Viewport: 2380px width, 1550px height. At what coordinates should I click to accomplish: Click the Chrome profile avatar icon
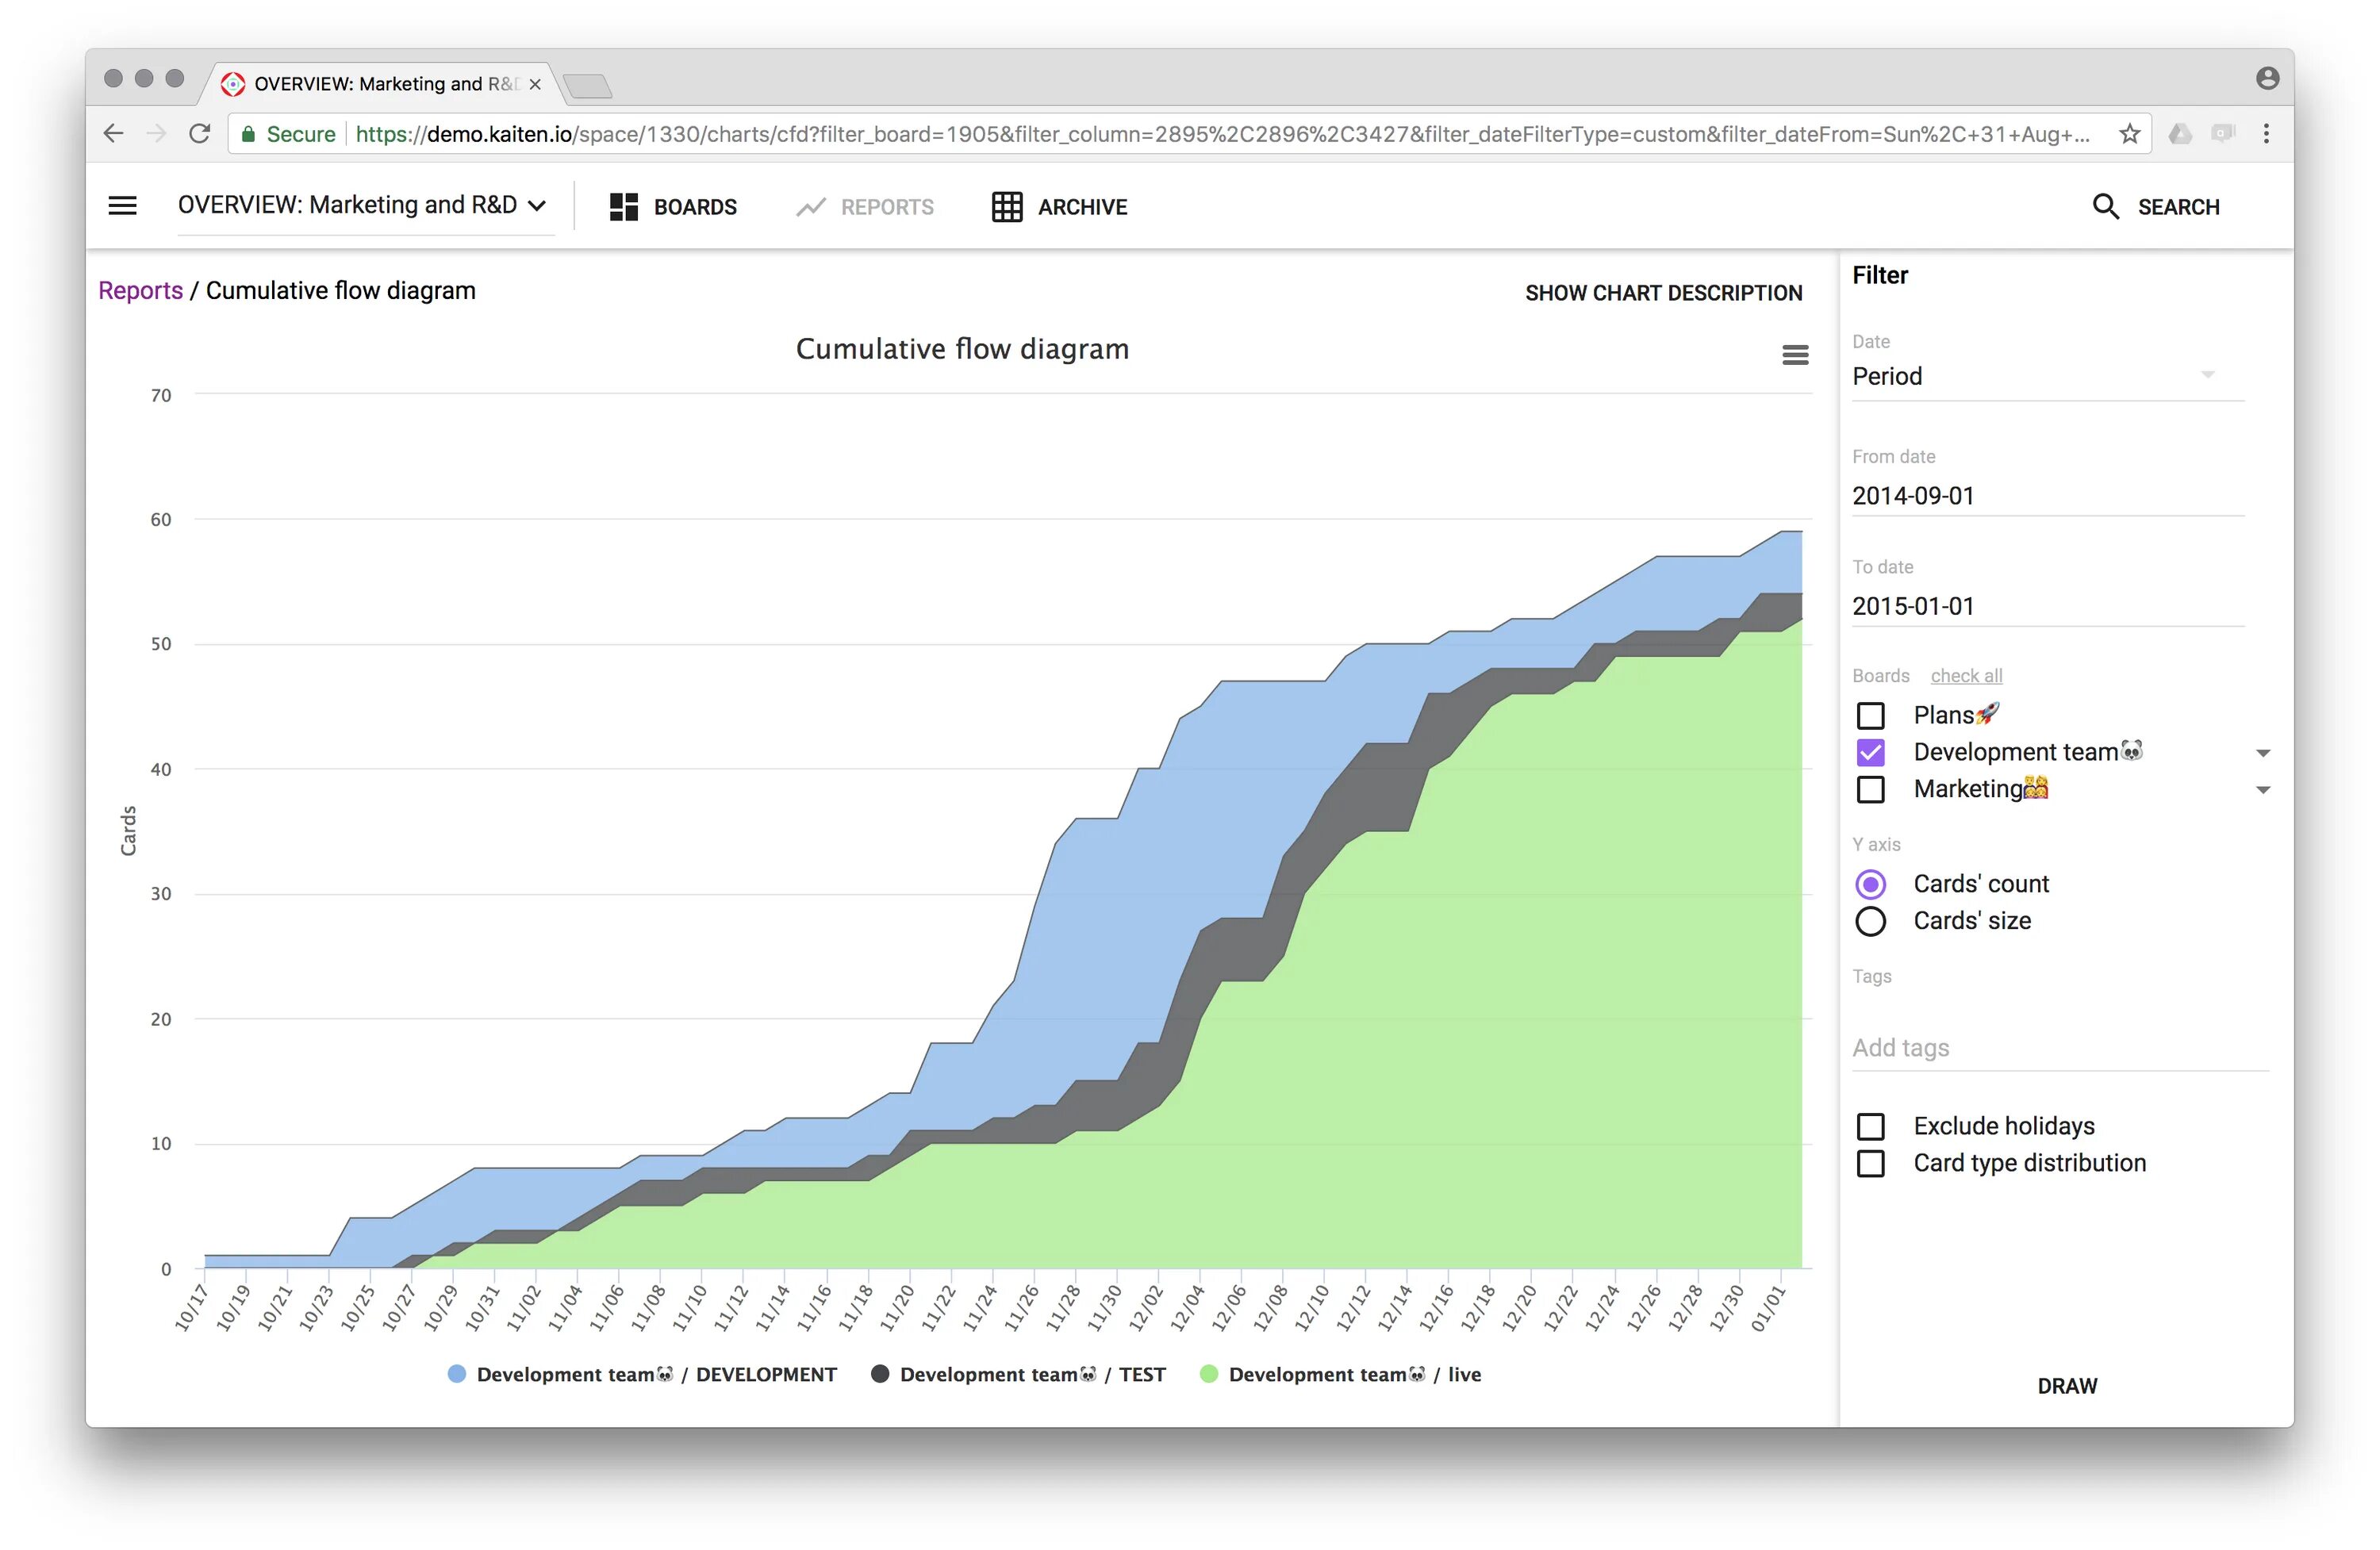(2267, 78)
